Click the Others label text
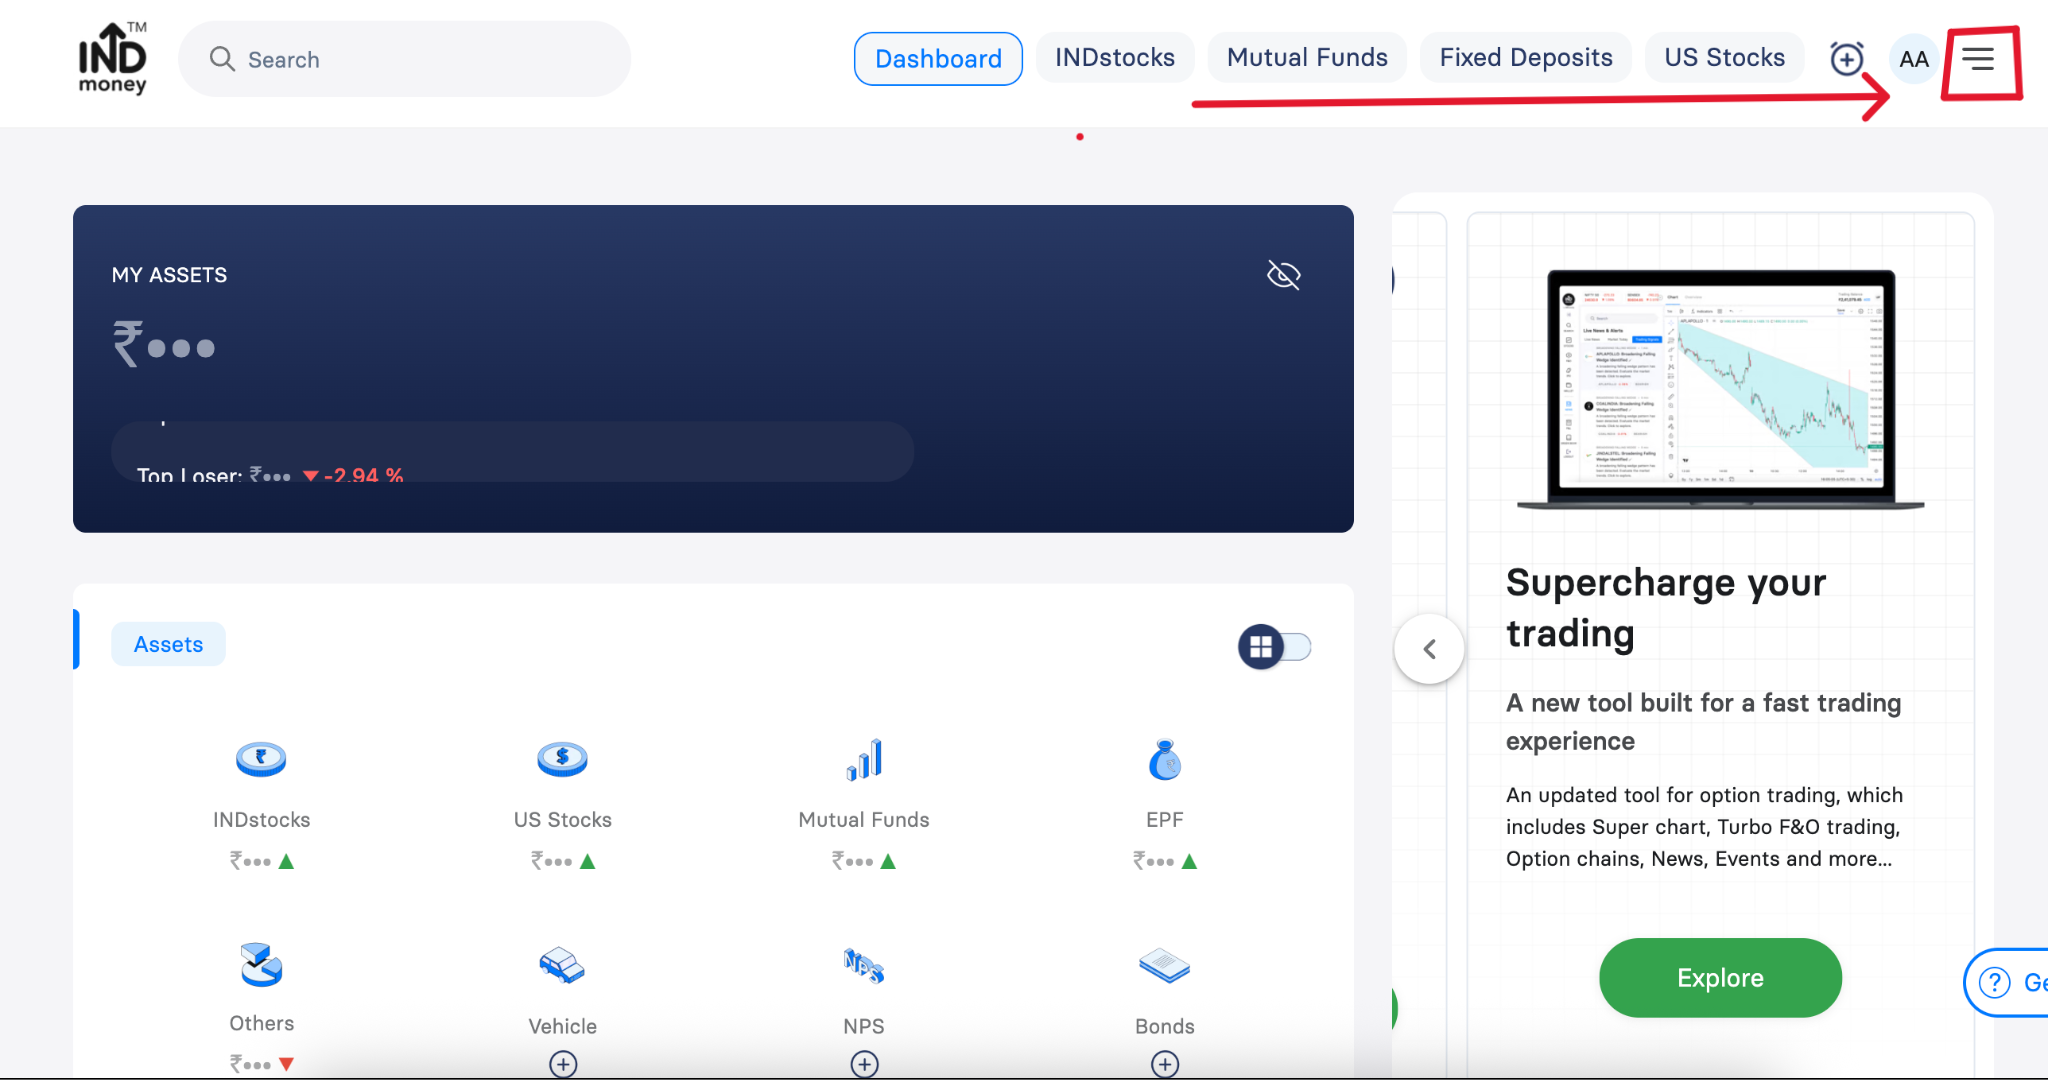Screen dimensions: 2048x1080 (x=261, y=1023)
